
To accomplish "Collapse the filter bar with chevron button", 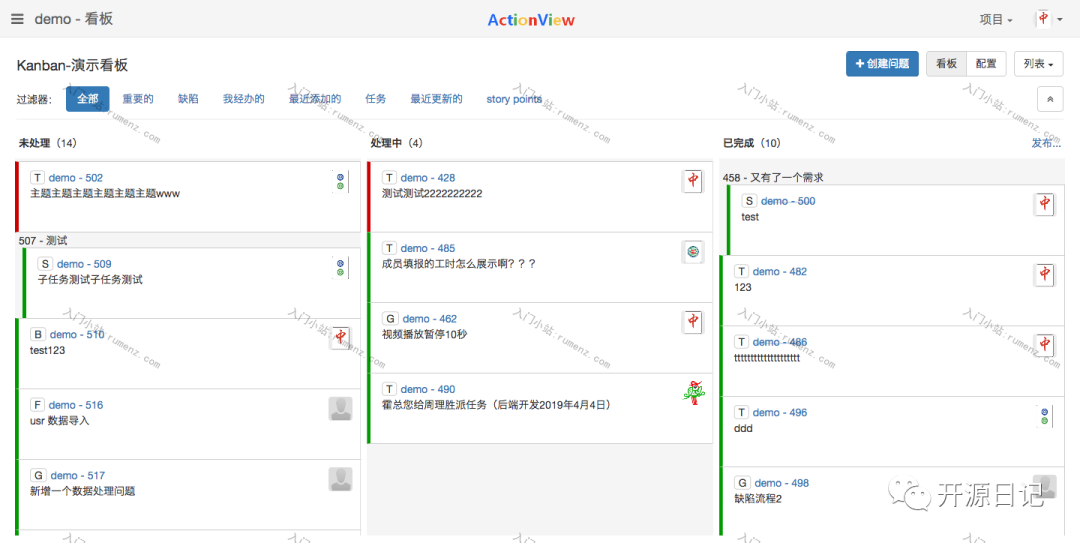I will 1050,99.
